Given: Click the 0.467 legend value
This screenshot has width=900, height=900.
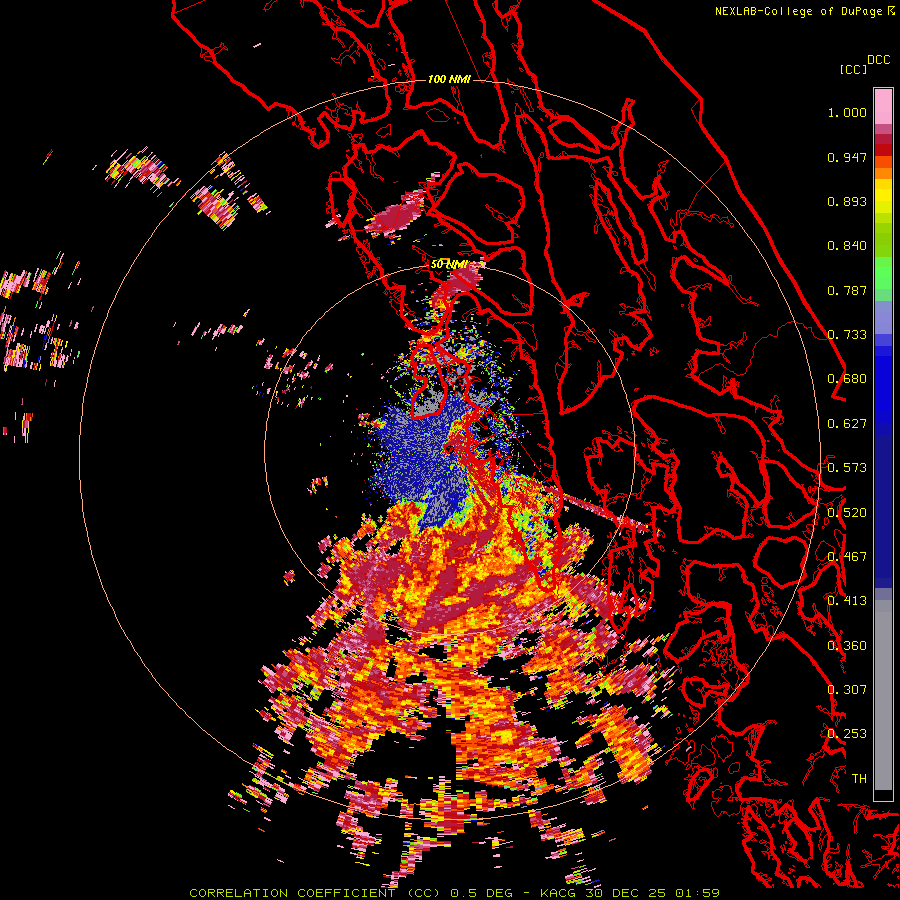Looking at the screenshot, I should click(x=847, y=557).
